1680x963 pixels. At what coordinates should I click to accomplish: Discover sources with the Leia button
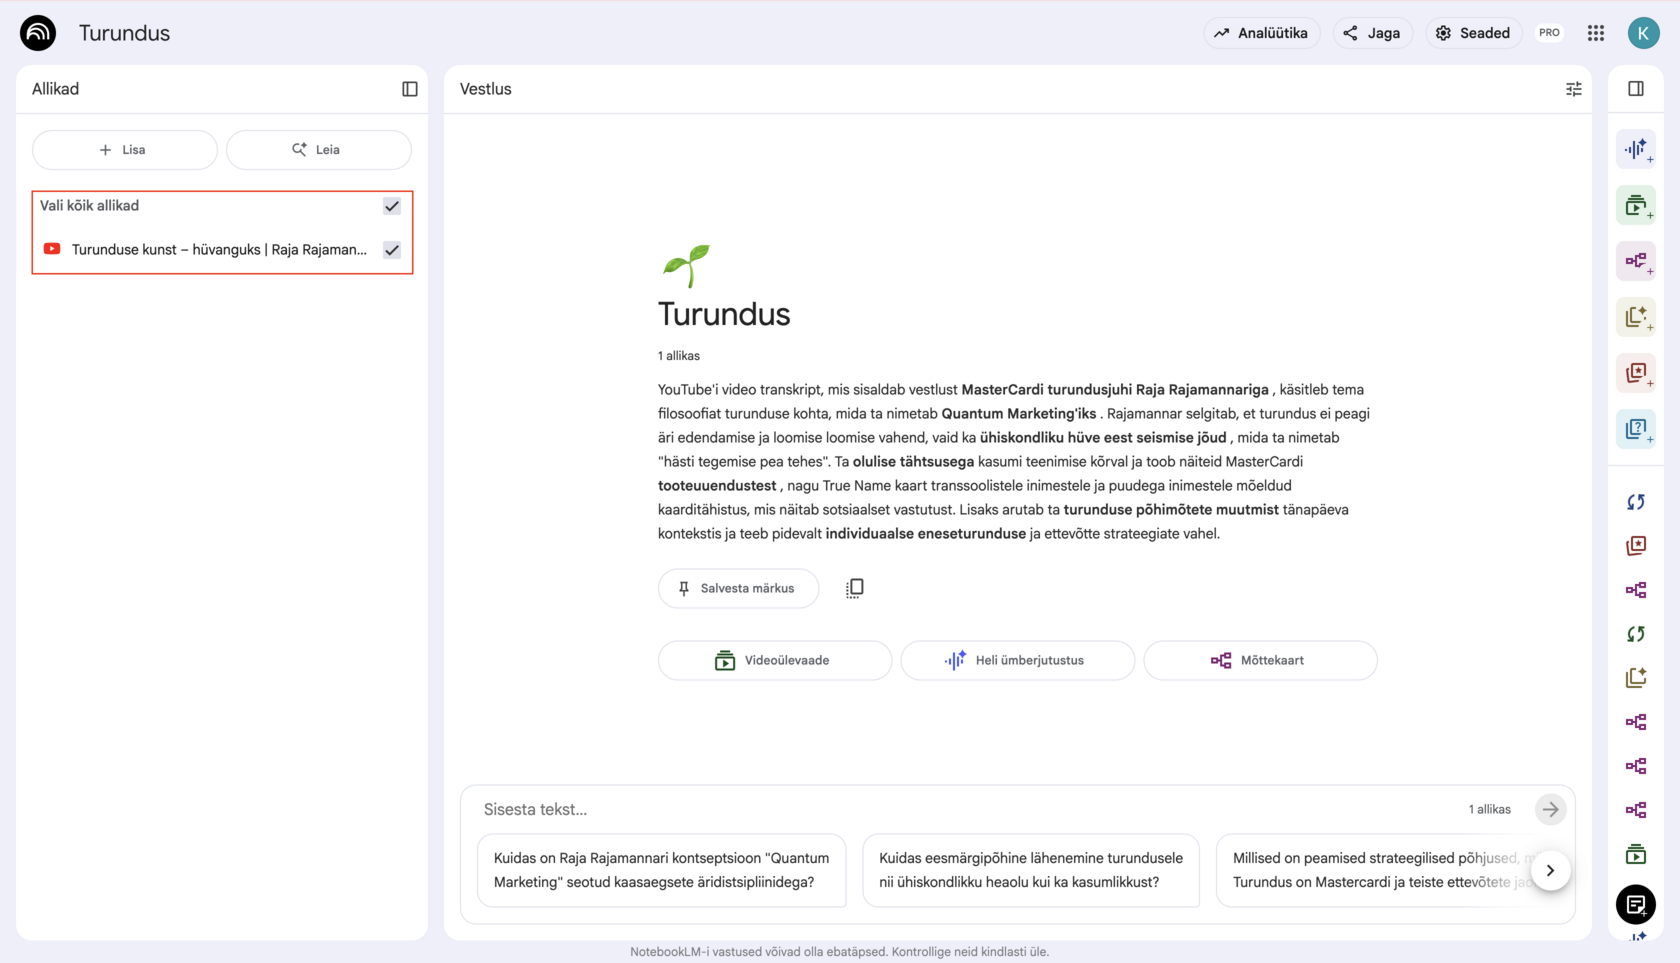pyautogui.click(x=319, y=150)
